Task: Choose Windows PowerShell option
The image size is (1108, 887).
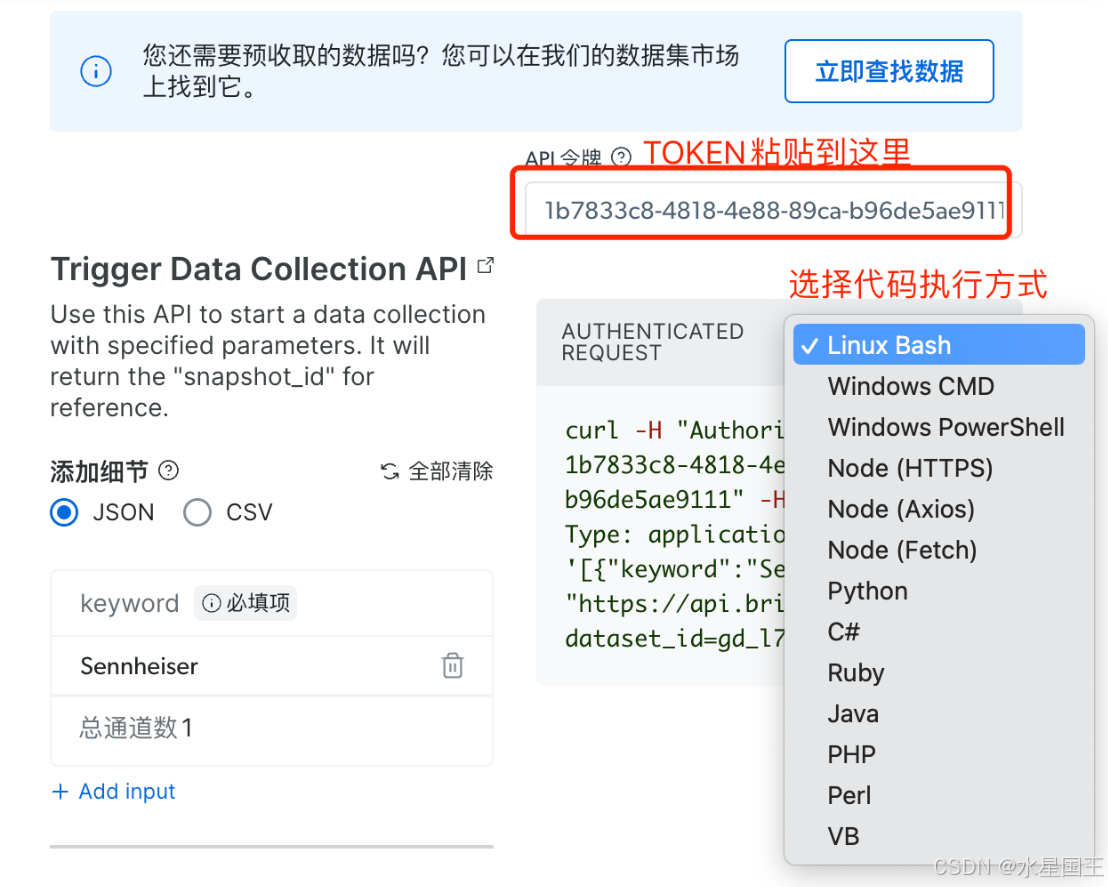Action: (x=938, y=427)
